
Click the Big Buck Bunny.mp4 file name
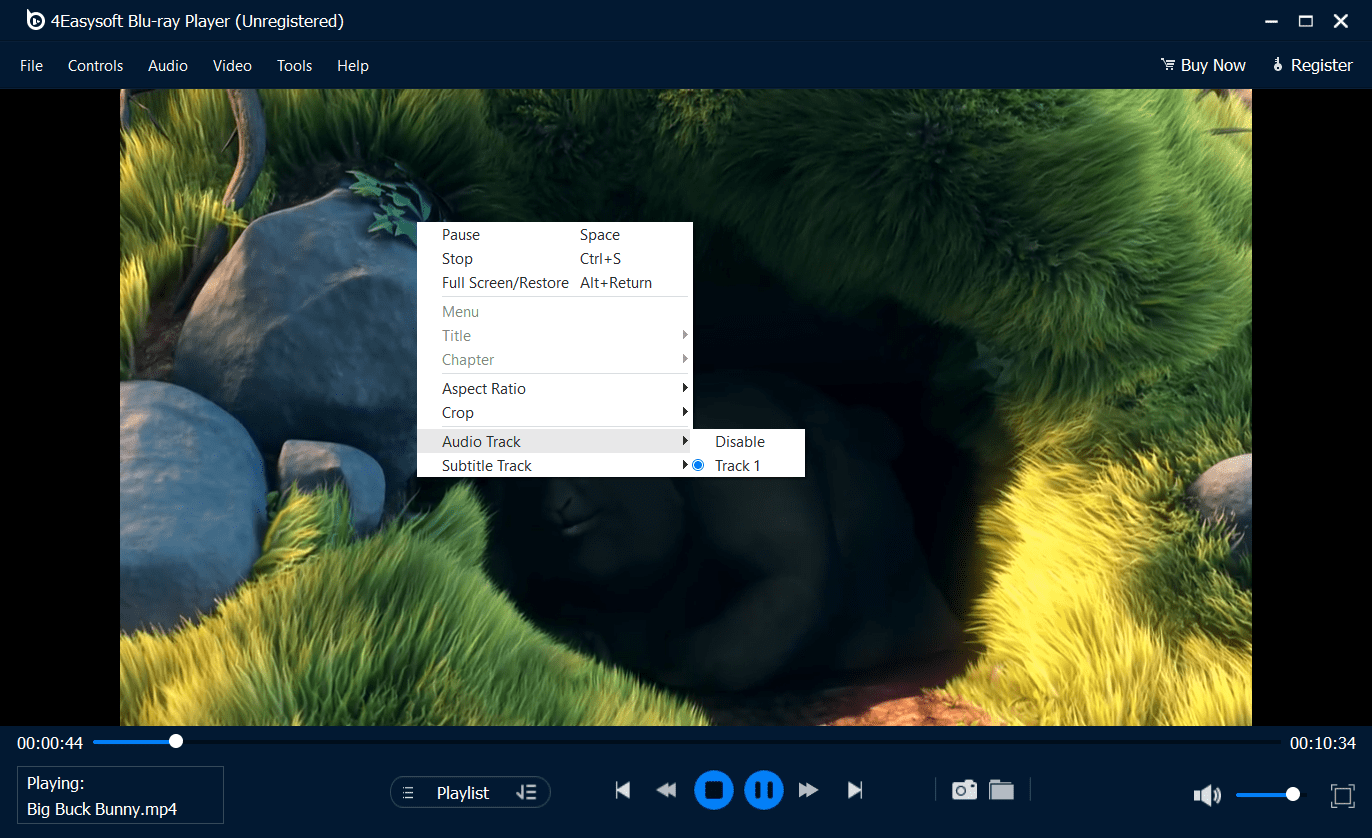click(102, 809)
